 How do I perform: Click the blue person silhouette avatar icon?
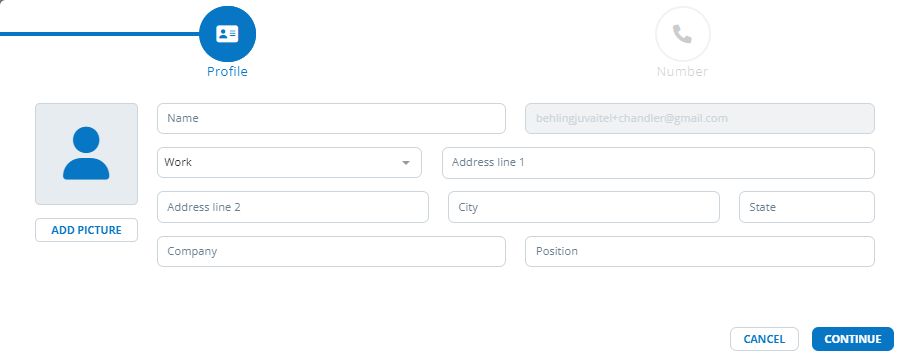coord(86,153)
